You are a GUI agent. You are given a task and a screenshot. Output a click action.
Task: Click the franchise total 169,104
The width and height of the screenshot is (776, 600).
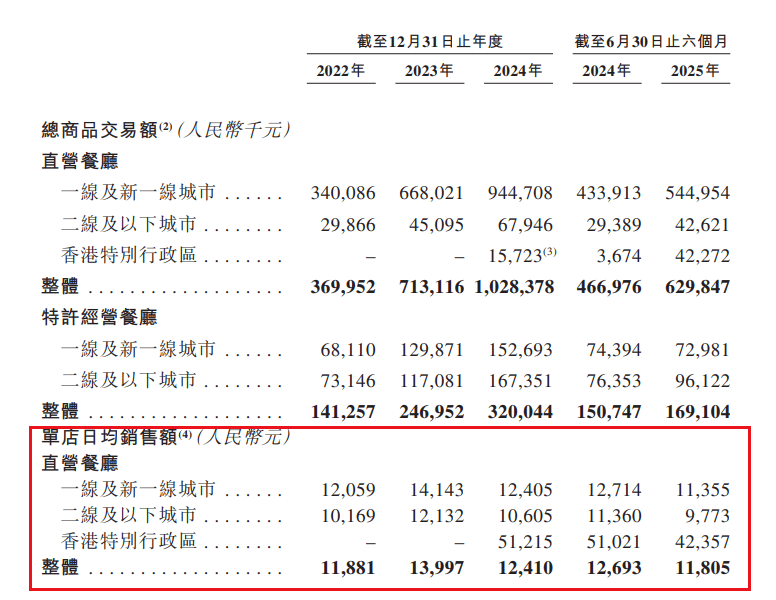(x=697, y=411)
